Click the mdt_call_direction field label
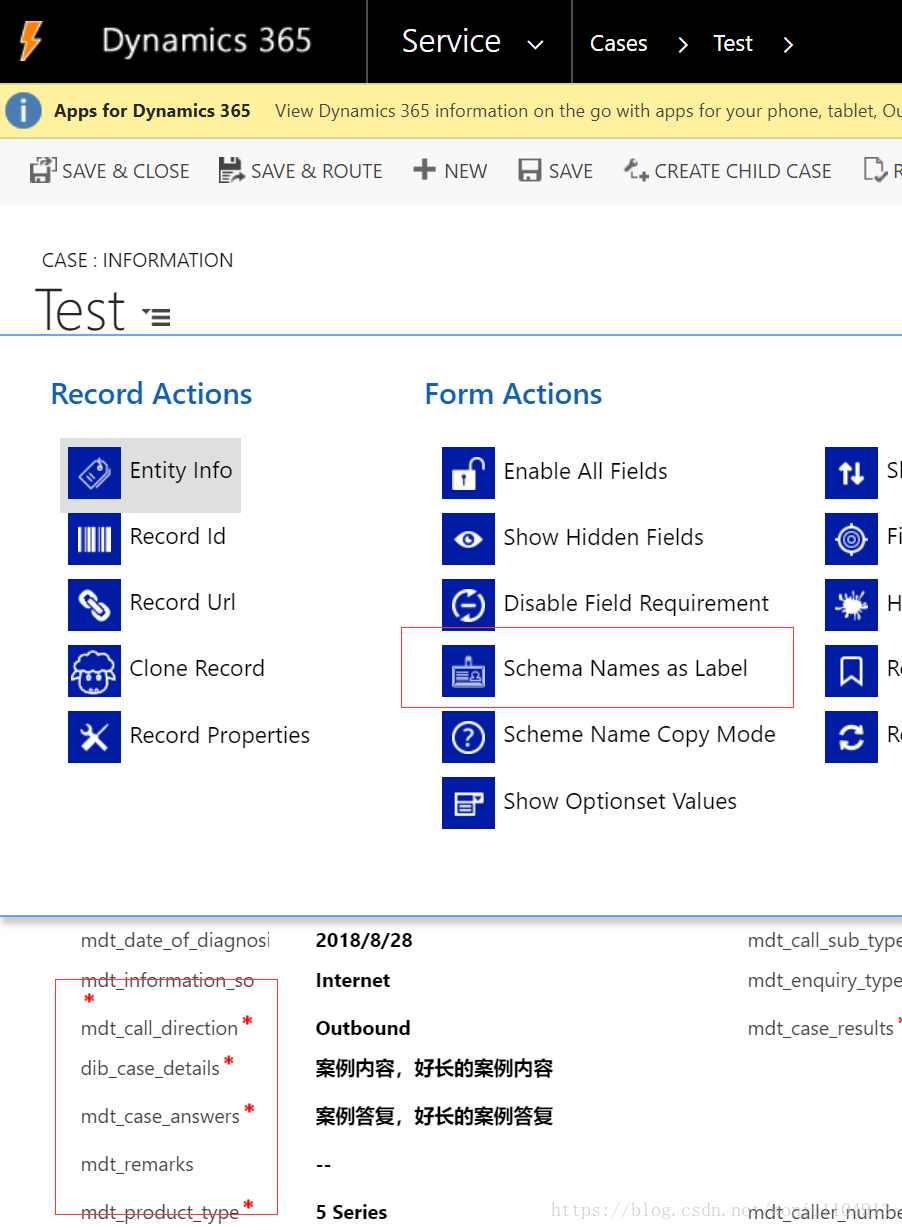Image resolution: width=902 pixels, height=1230 pixels. [x=159, y=1028]
